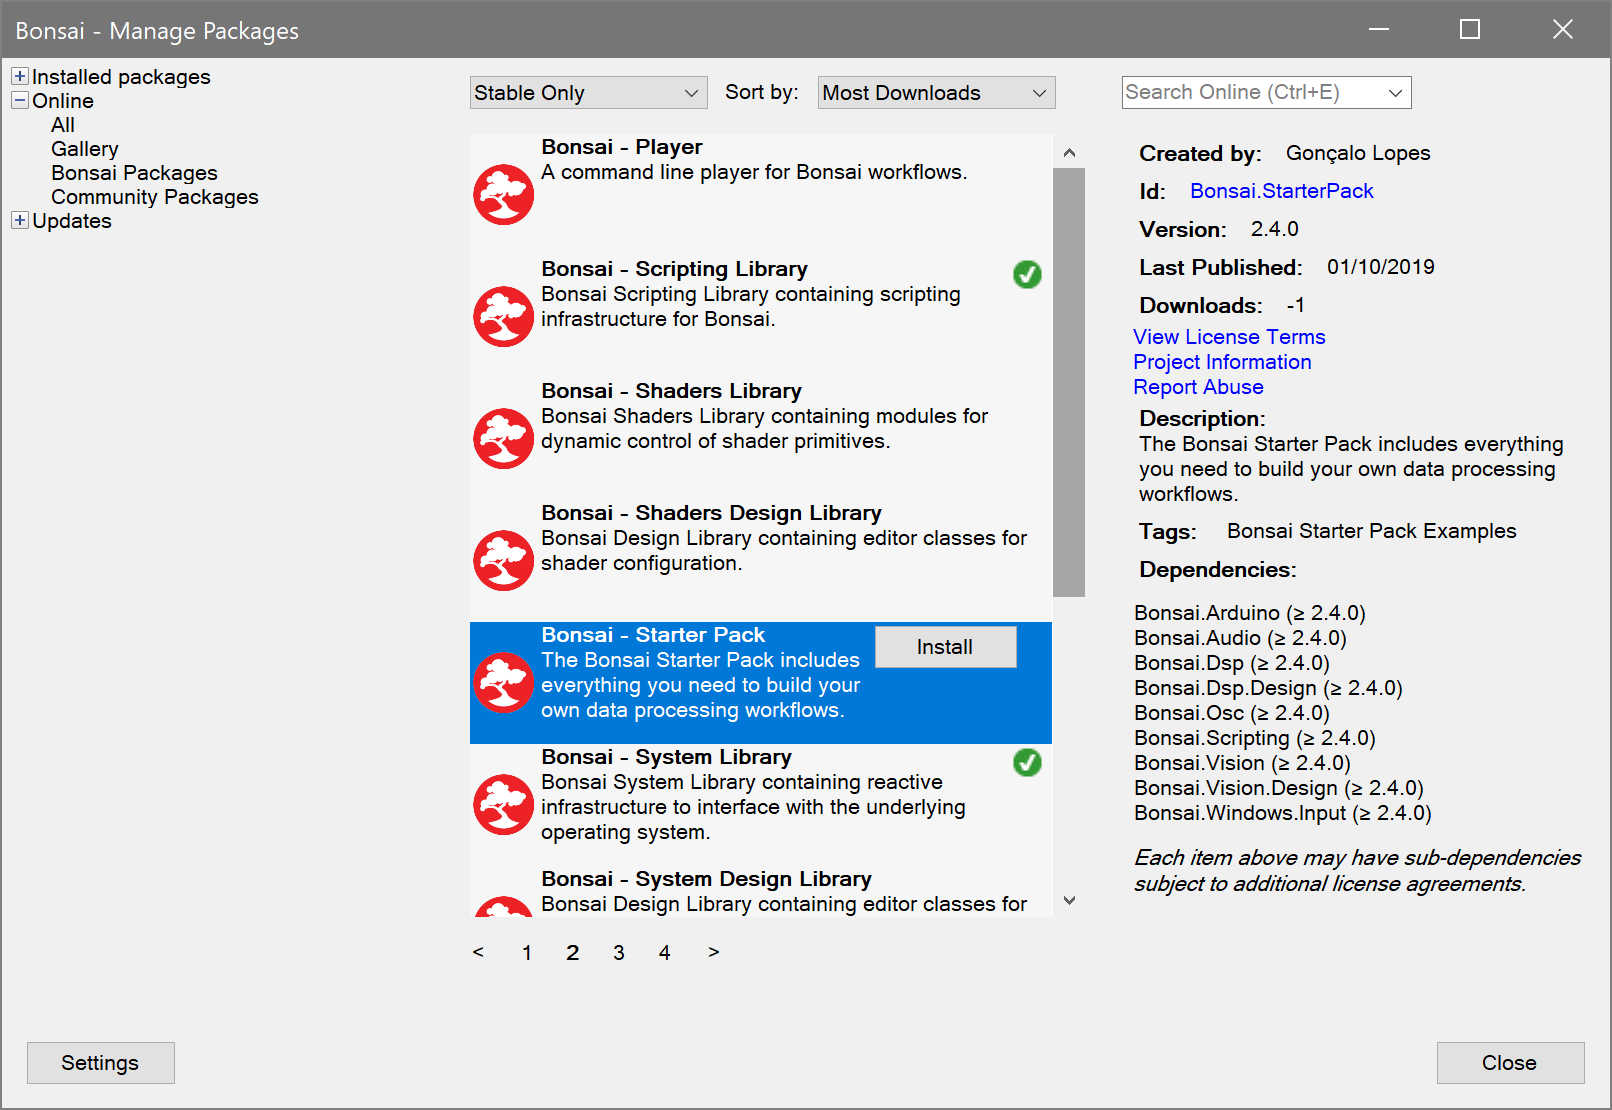This screenshot has height=1110, width=1612.
Task: Click the Bonsai - Scripting Library package icon
Action: 503,317
